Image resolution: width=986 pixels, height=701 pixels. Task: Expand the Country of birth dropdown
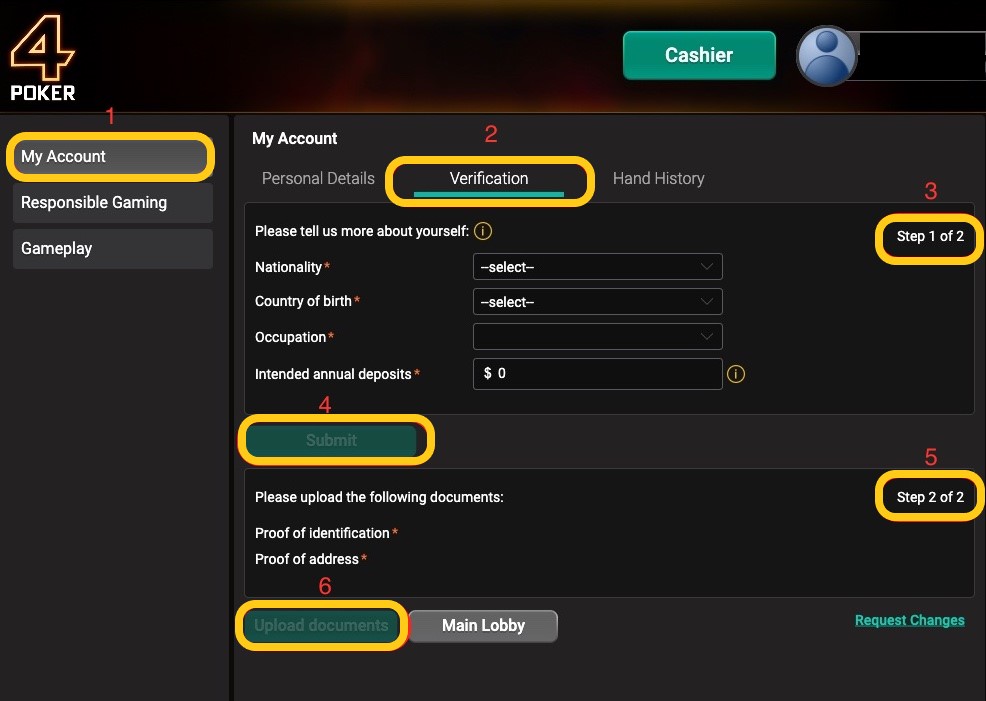click(597, 302)
